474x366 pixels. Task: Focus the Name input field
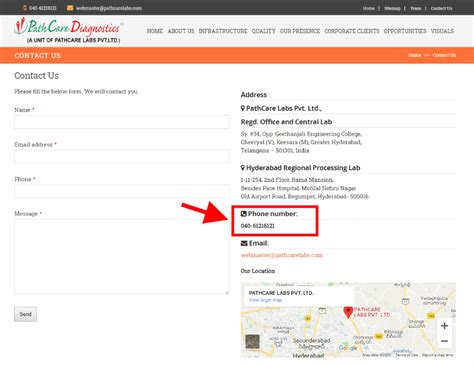(122, 122)
